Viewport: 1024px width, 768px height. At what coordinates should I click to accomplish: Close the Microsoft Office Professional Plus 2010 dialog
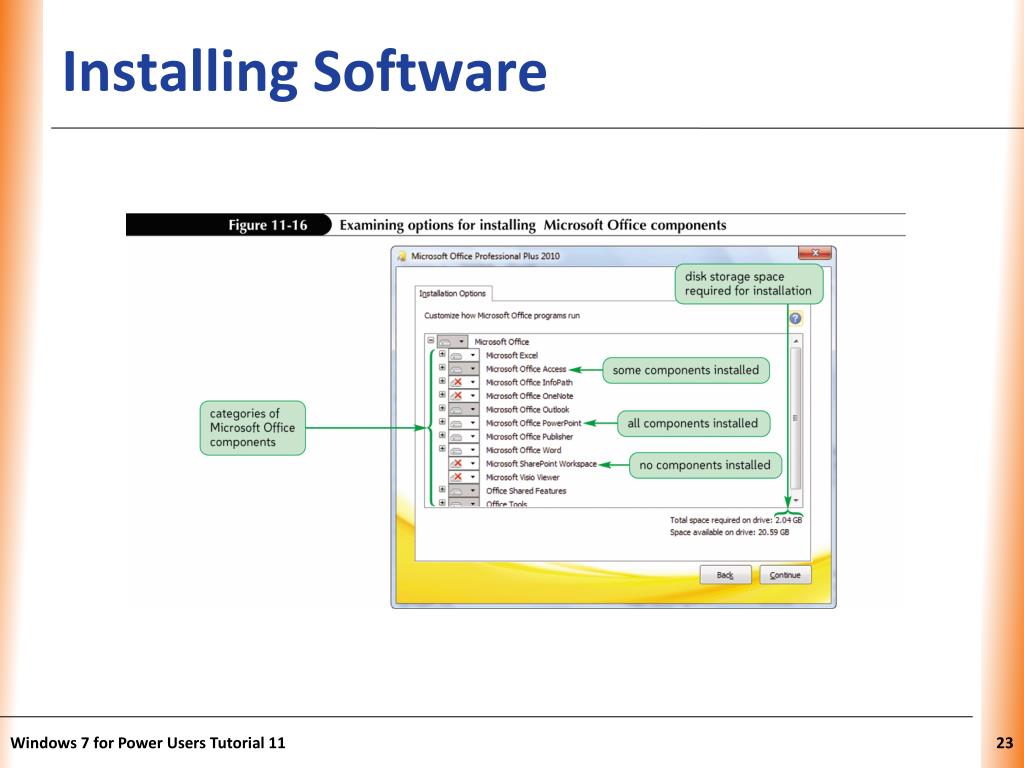coord(814,253)
